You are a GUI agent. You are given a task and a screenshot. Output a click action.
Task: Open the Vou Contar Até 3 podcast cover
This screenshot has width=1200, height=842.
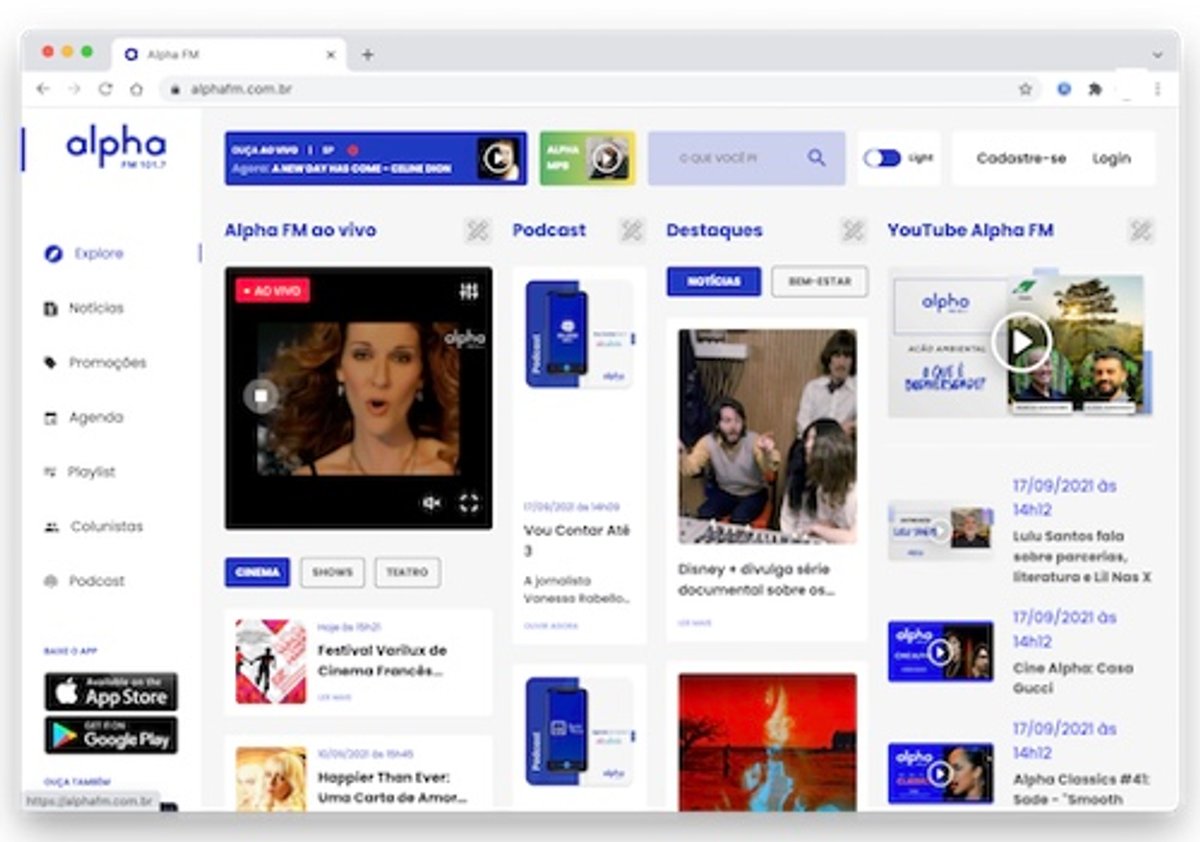579,334
